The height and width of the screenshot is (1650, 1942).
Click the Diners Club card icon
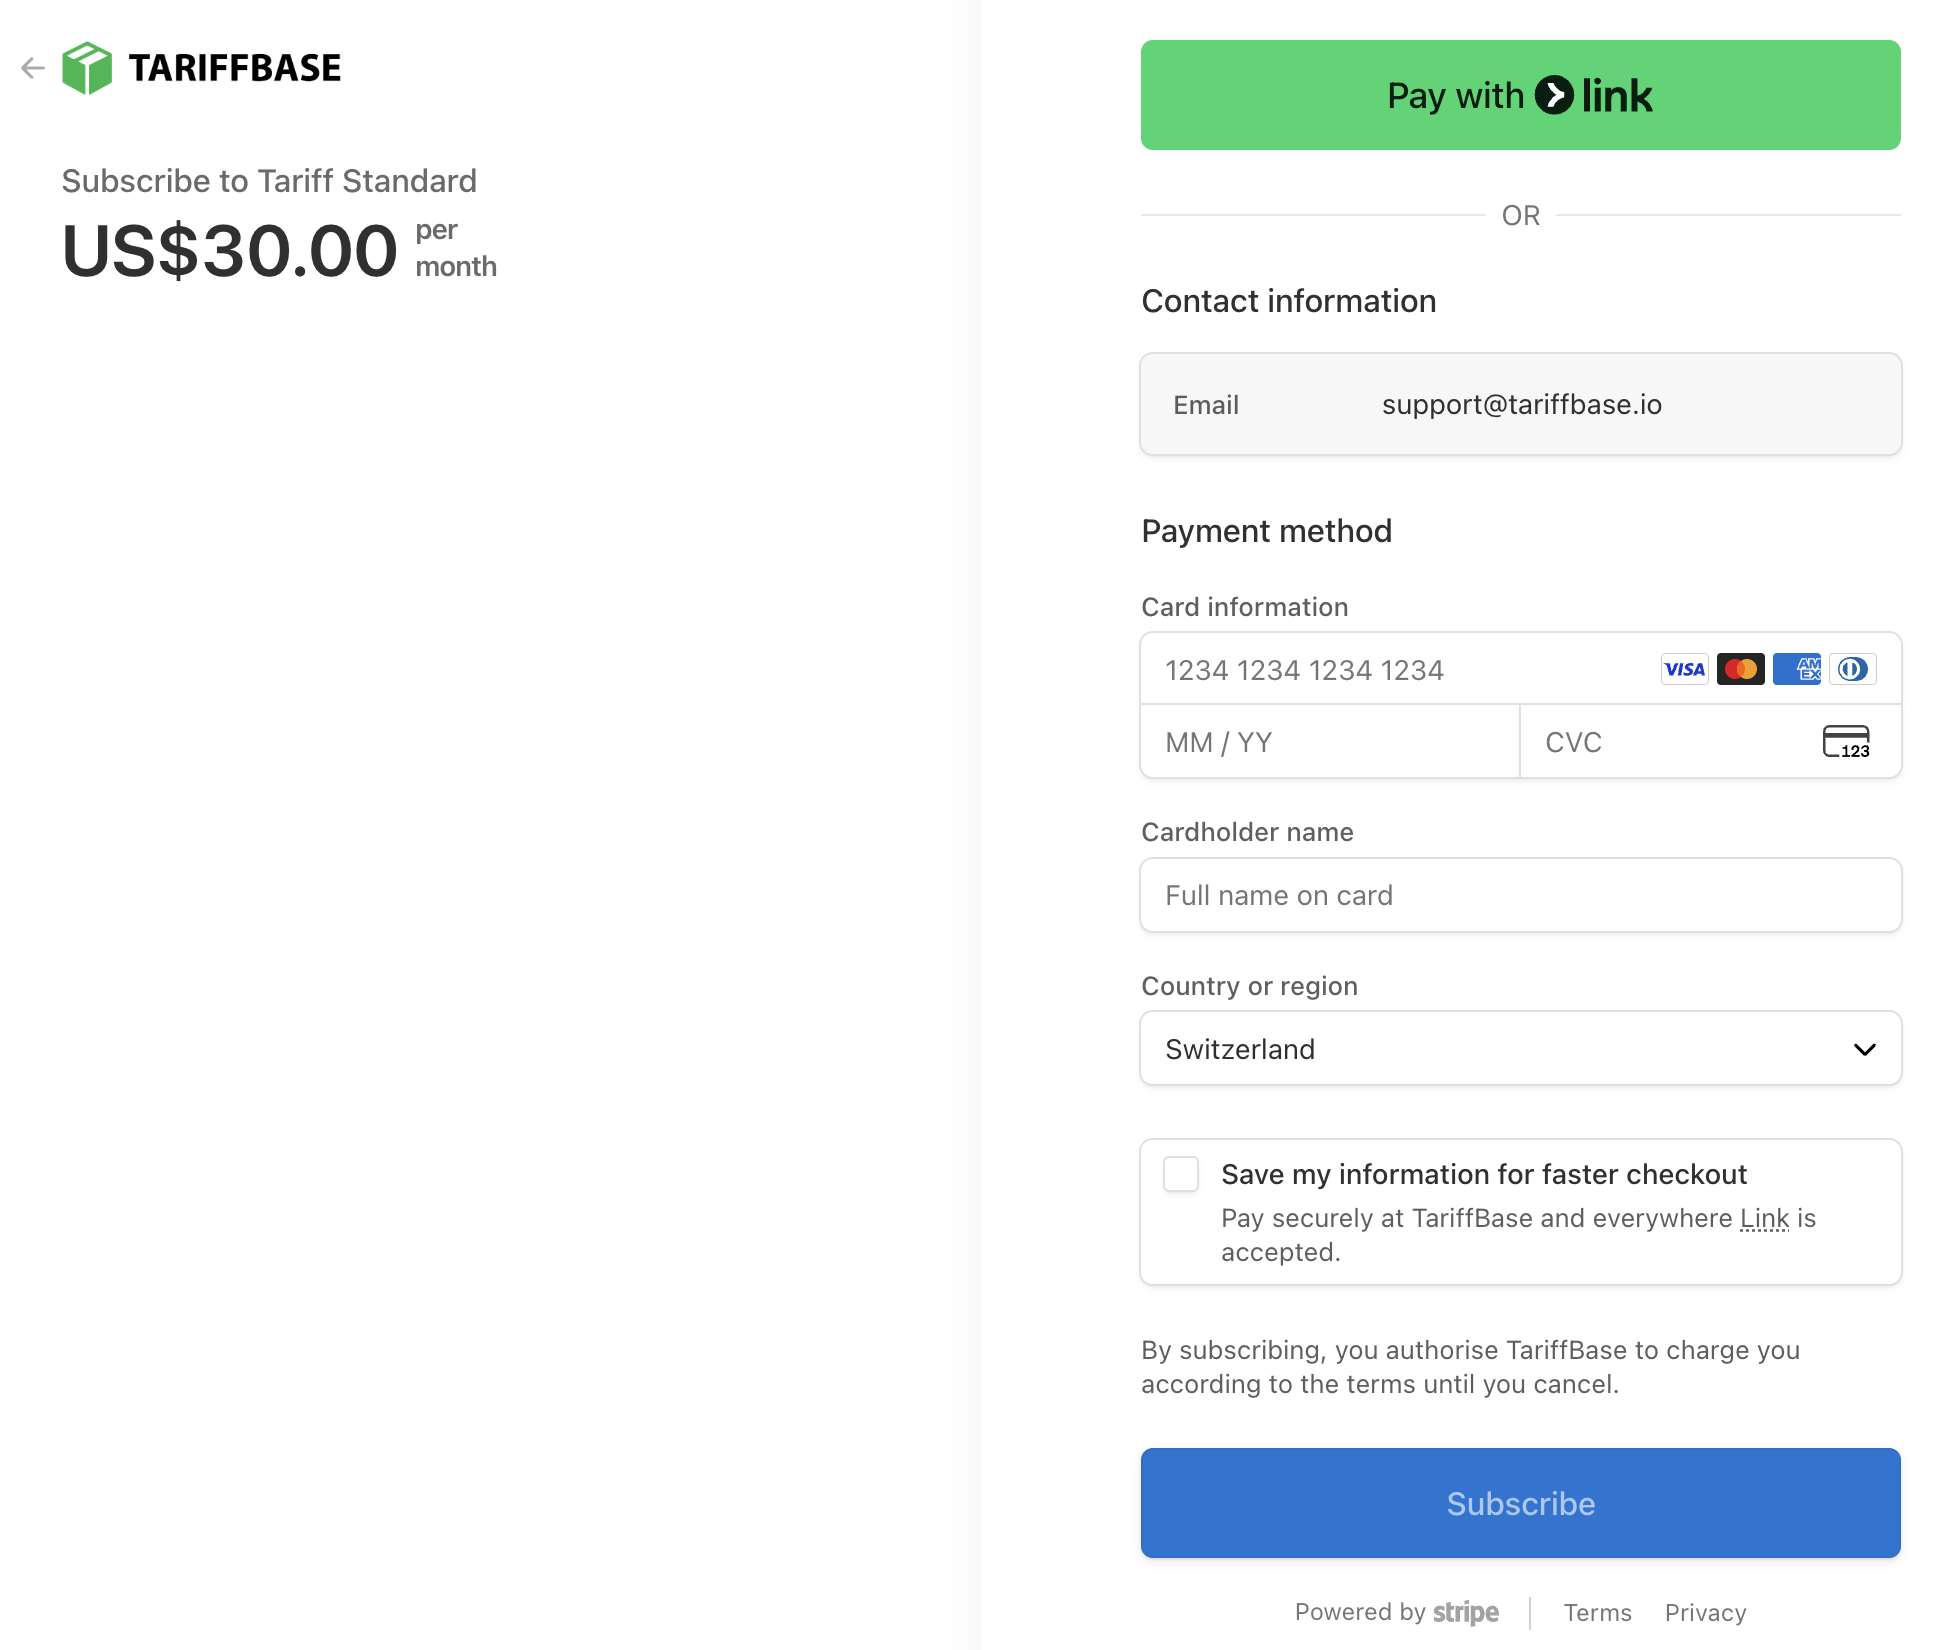click(x=1852, y=669)
